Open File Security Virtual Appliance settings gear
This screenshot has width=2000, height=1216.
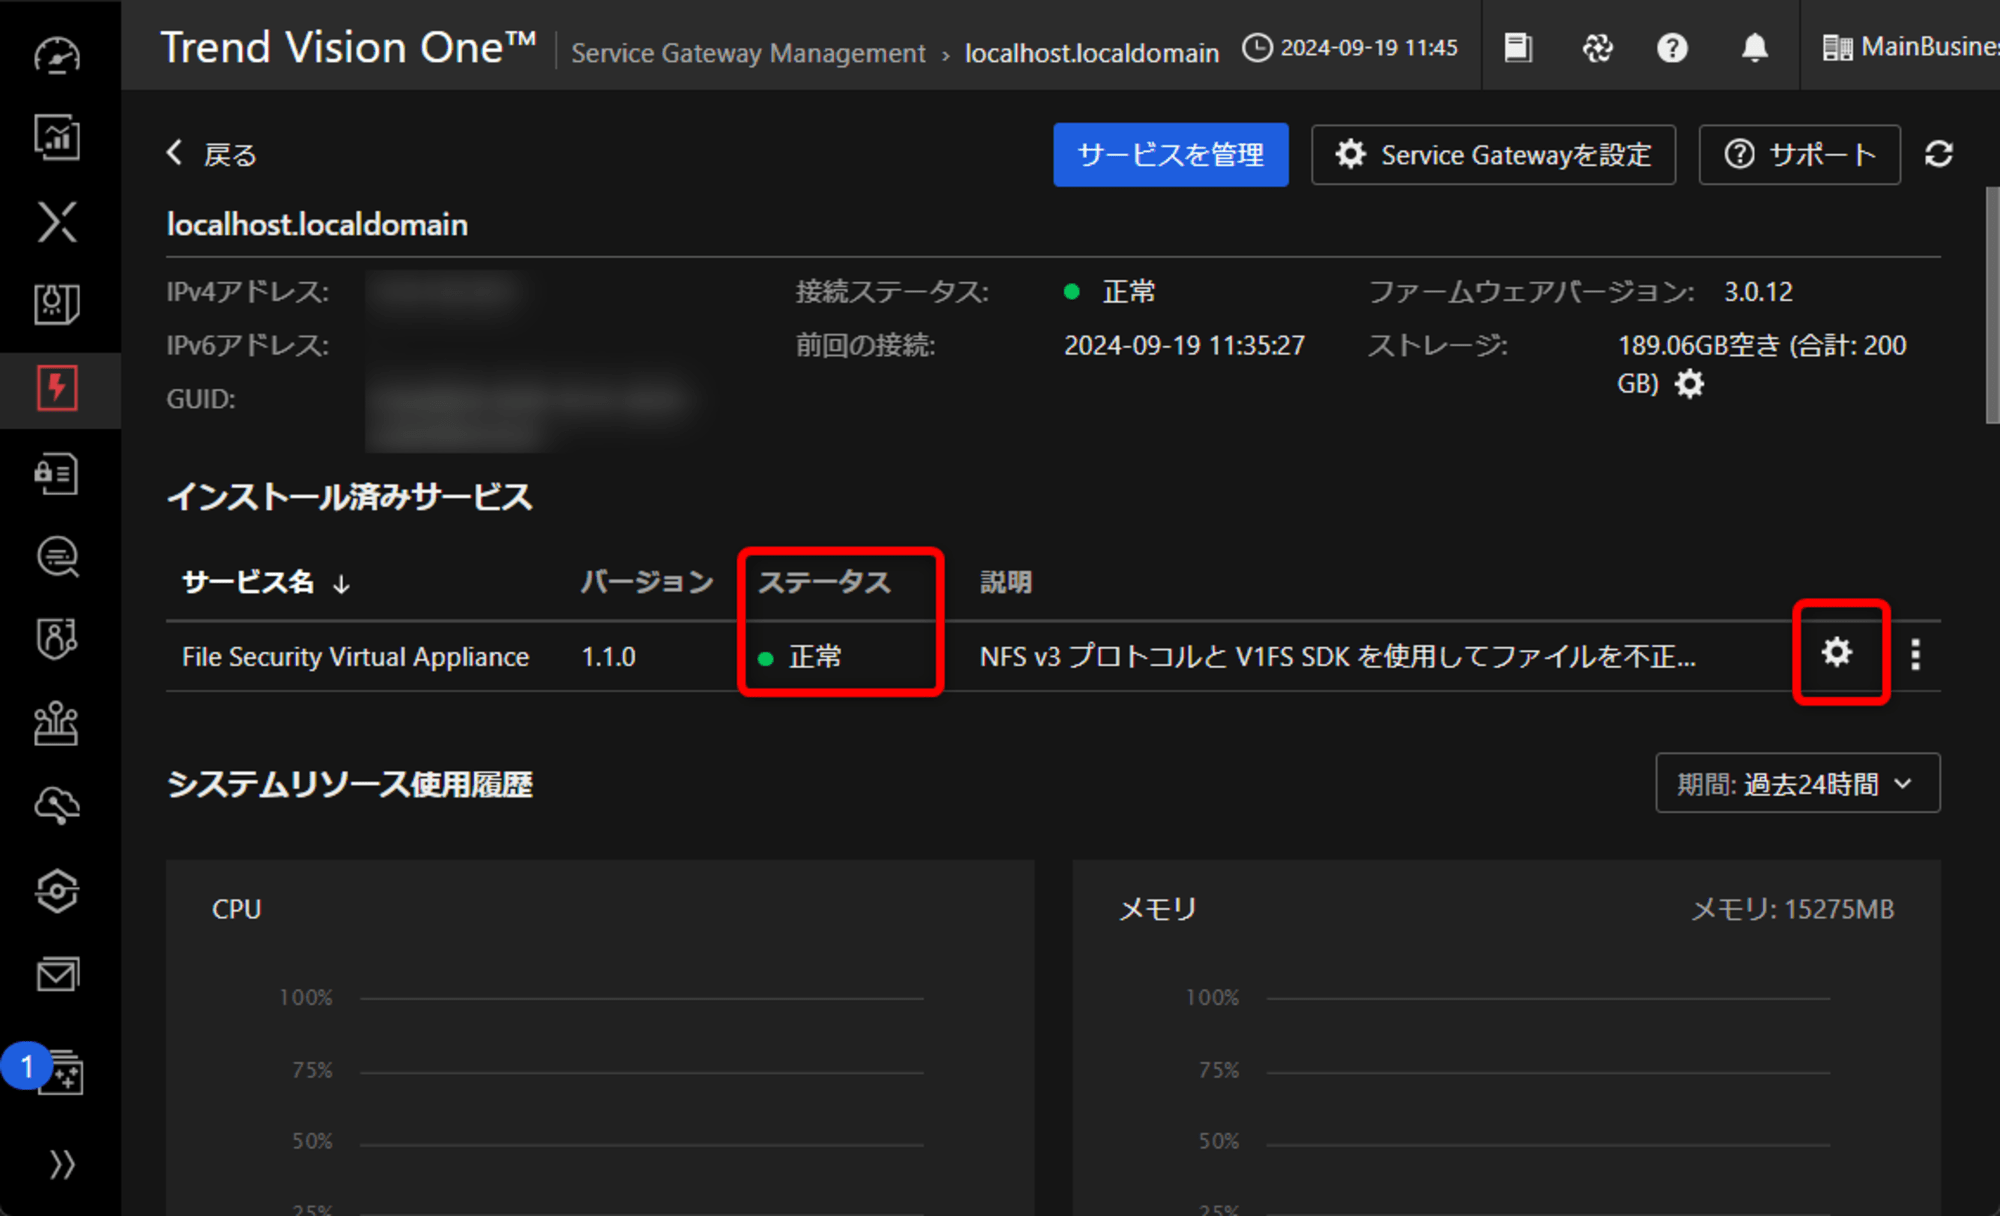coord(1837,653)
